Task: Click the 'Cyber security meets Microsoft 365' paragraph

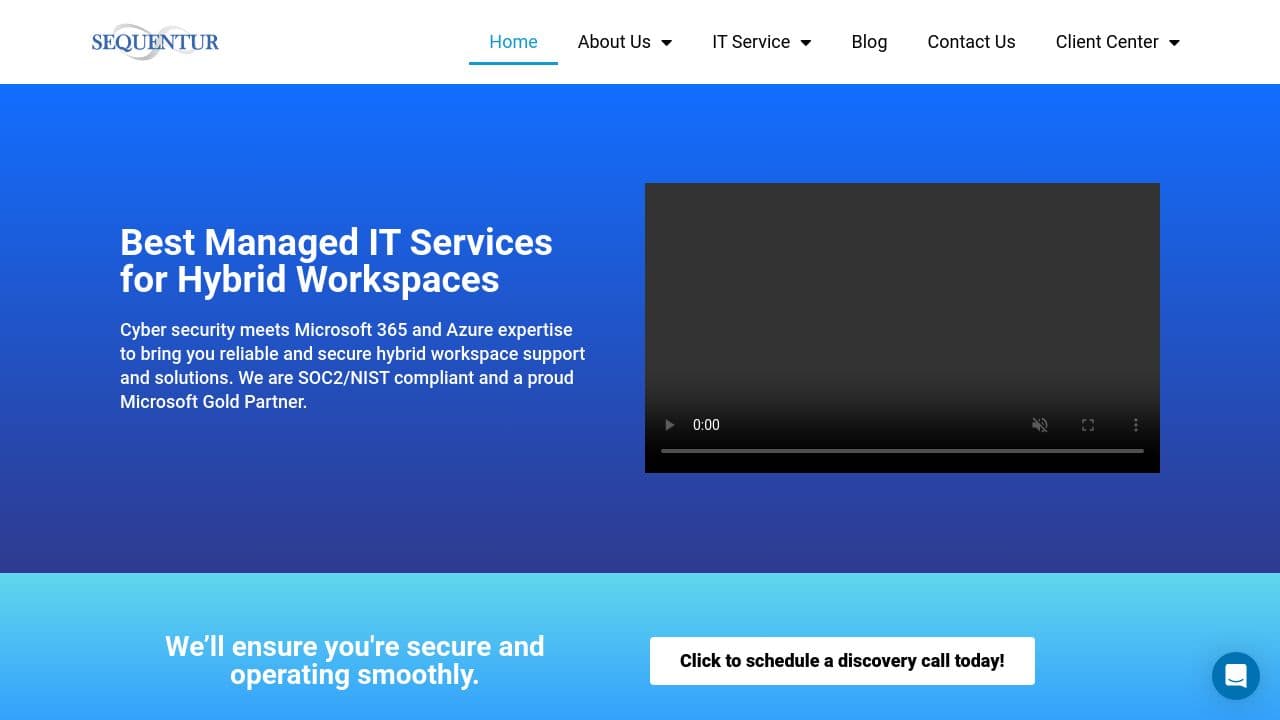Action: point(353,366)
